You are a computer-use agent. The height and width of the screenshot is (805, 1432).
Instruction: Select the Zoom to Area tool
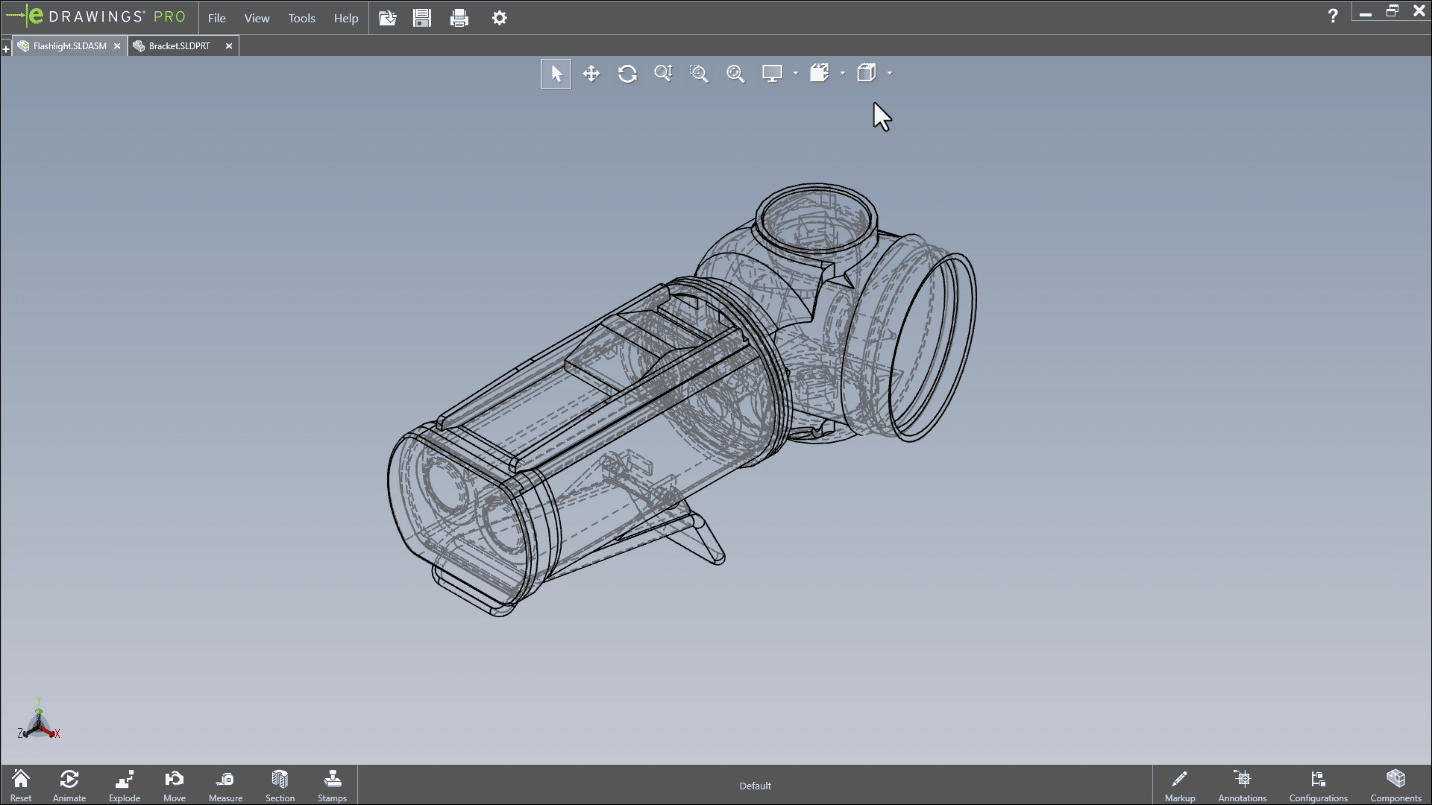pyautogui.click(x=699, y=72)
